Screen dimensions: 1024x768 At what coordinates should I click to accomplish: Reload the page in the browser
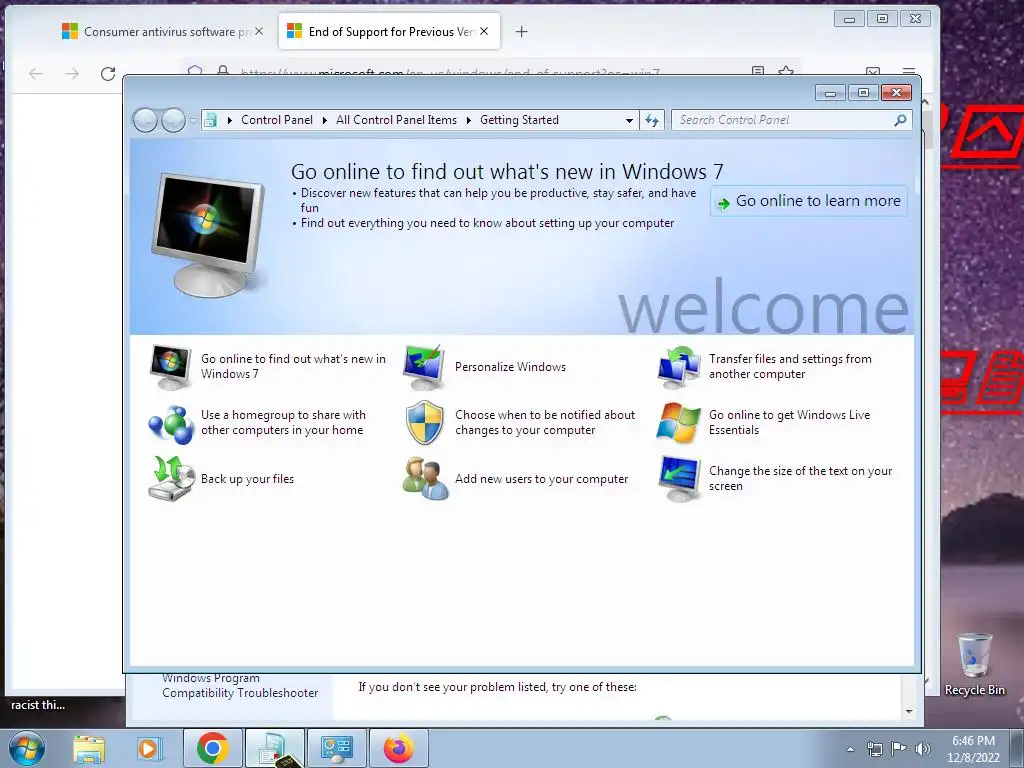[108, 74]
